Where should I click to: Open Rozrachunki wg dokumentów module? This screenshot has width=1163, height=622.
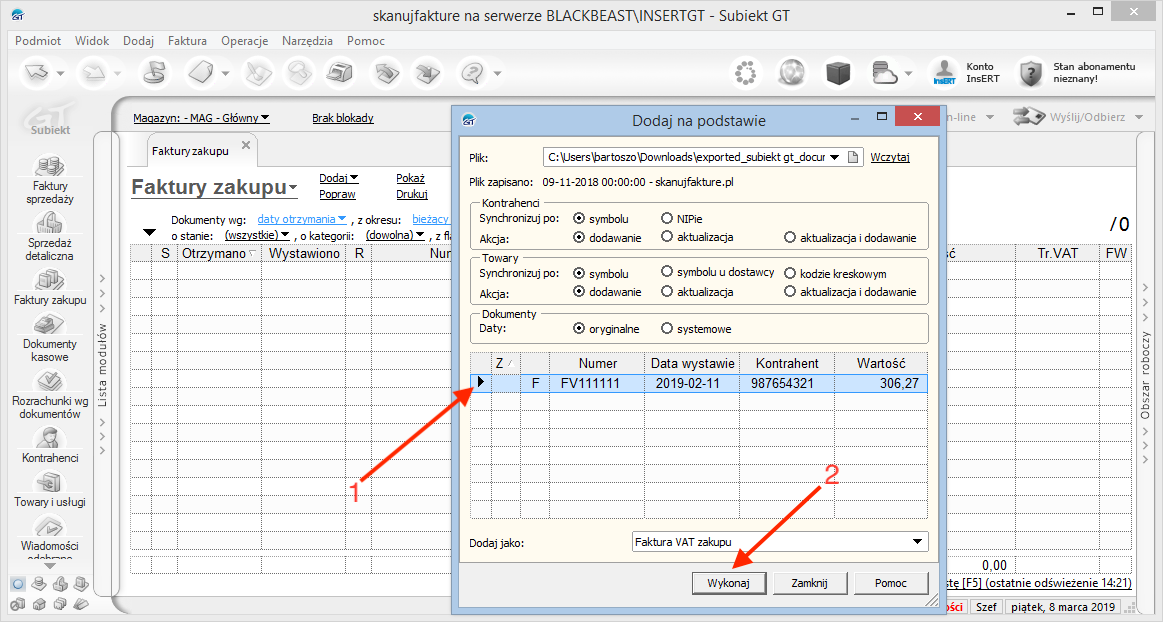(x=50, y=383)
